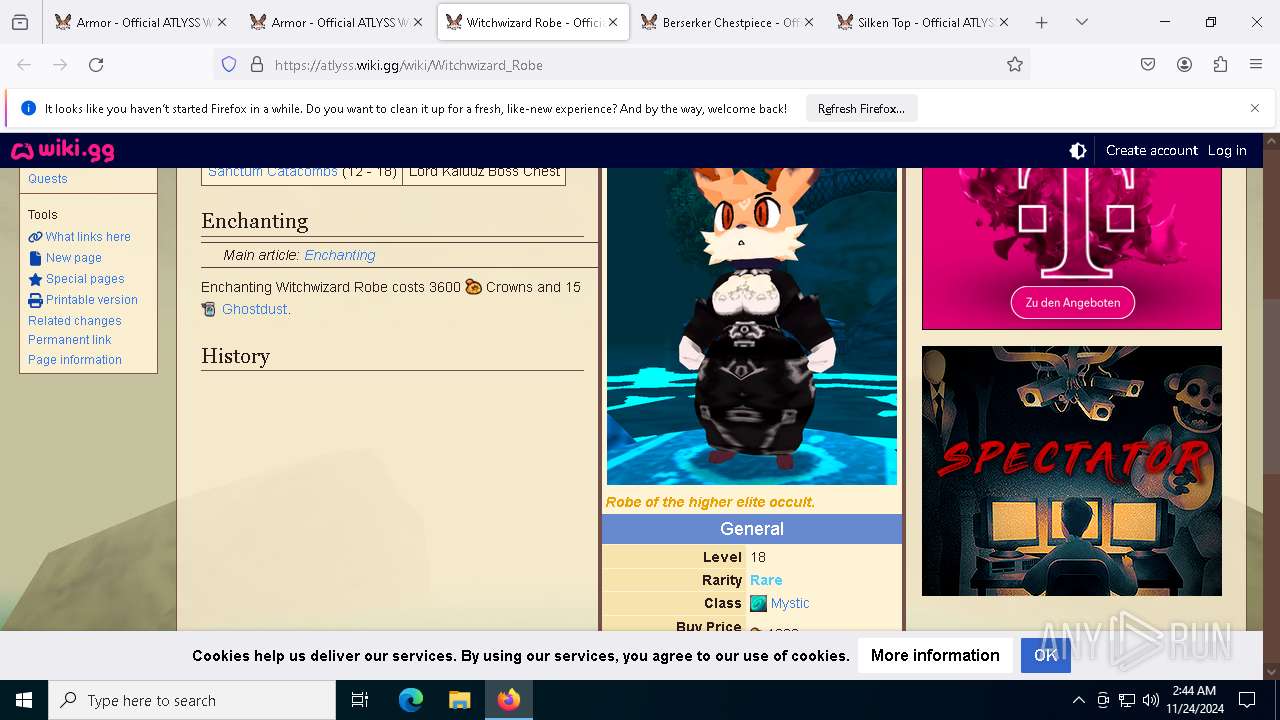Click Create account link

click(x=1151, y=151)
